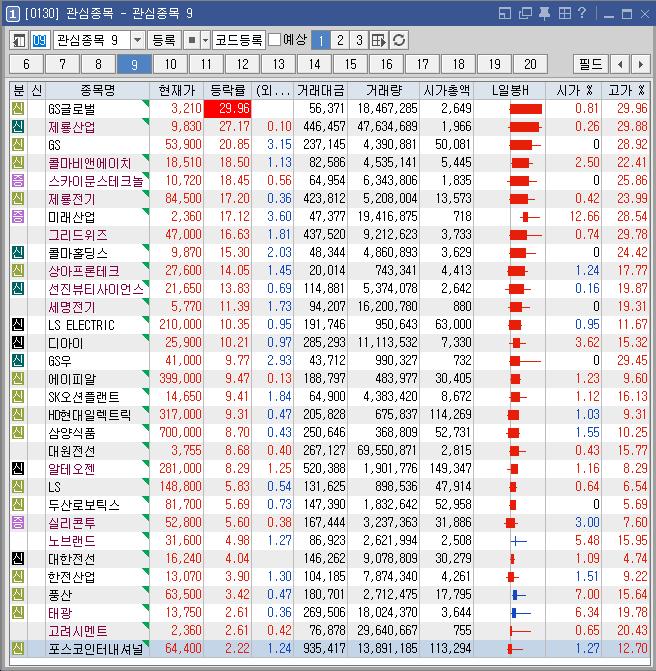Click the green corner marker on 세명전기 row

point(146,301)
